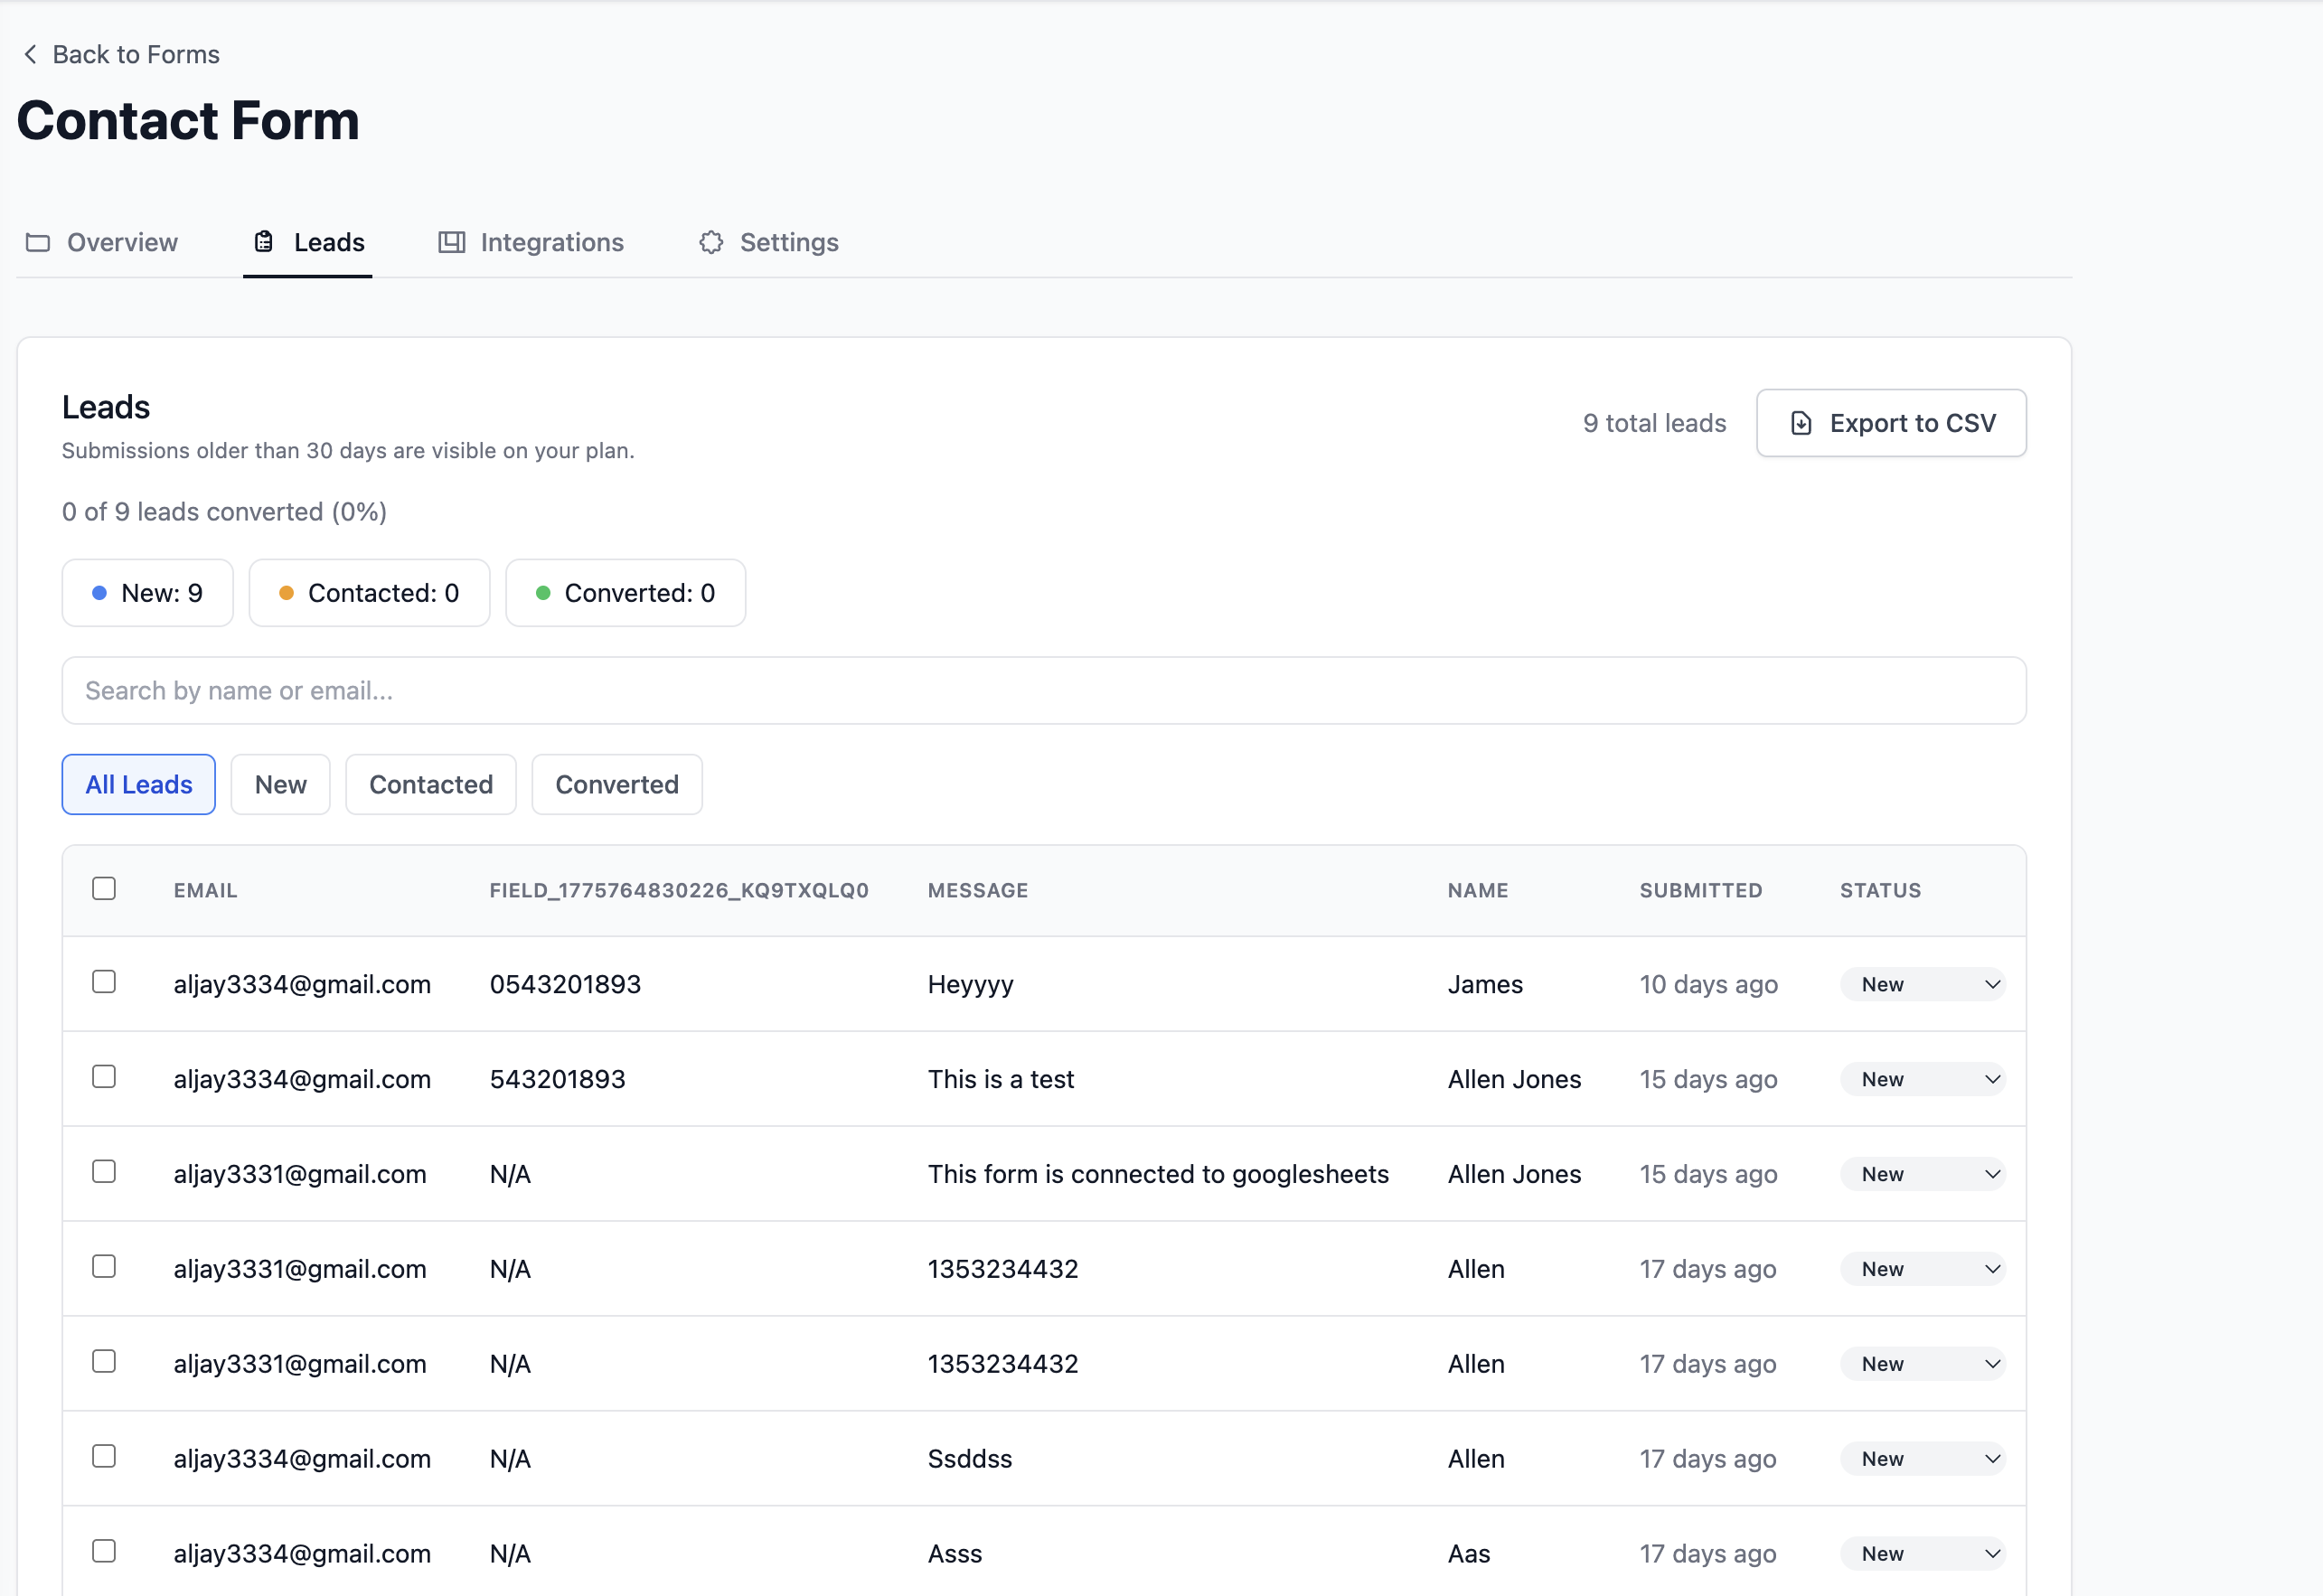Screen dimensions: 2323x1596
Task: Click the CSV file download icon
Action: (x=1801, y=423)
